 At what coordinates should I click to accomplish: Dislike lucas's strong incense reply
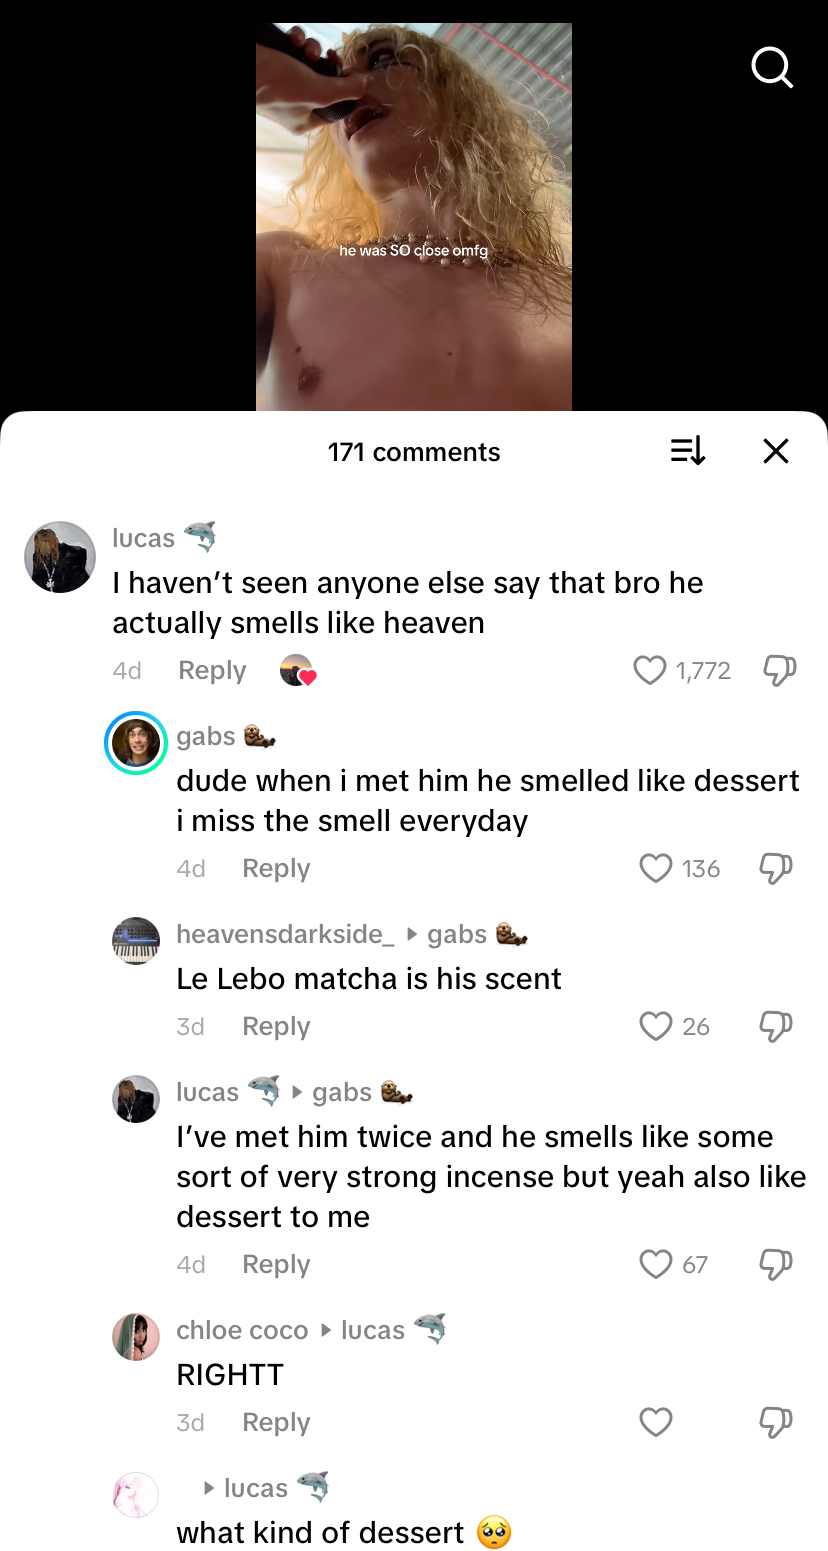776,1264
